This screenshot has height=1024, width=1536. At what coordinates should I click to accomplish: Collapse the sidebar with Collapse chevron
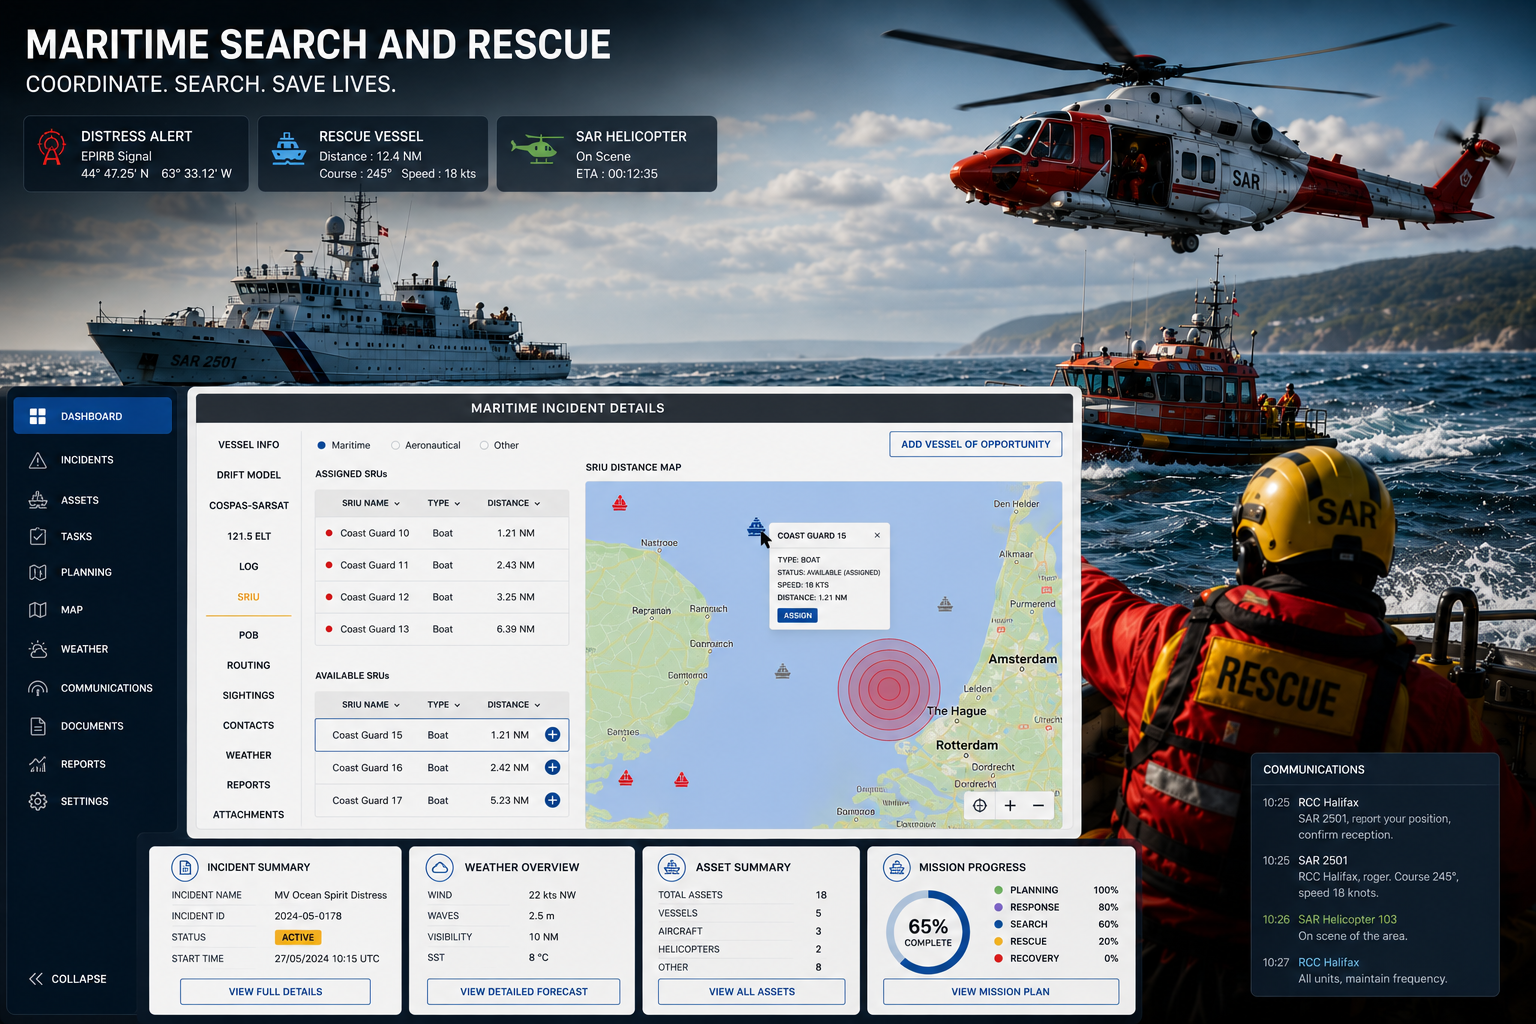(36, 979)
